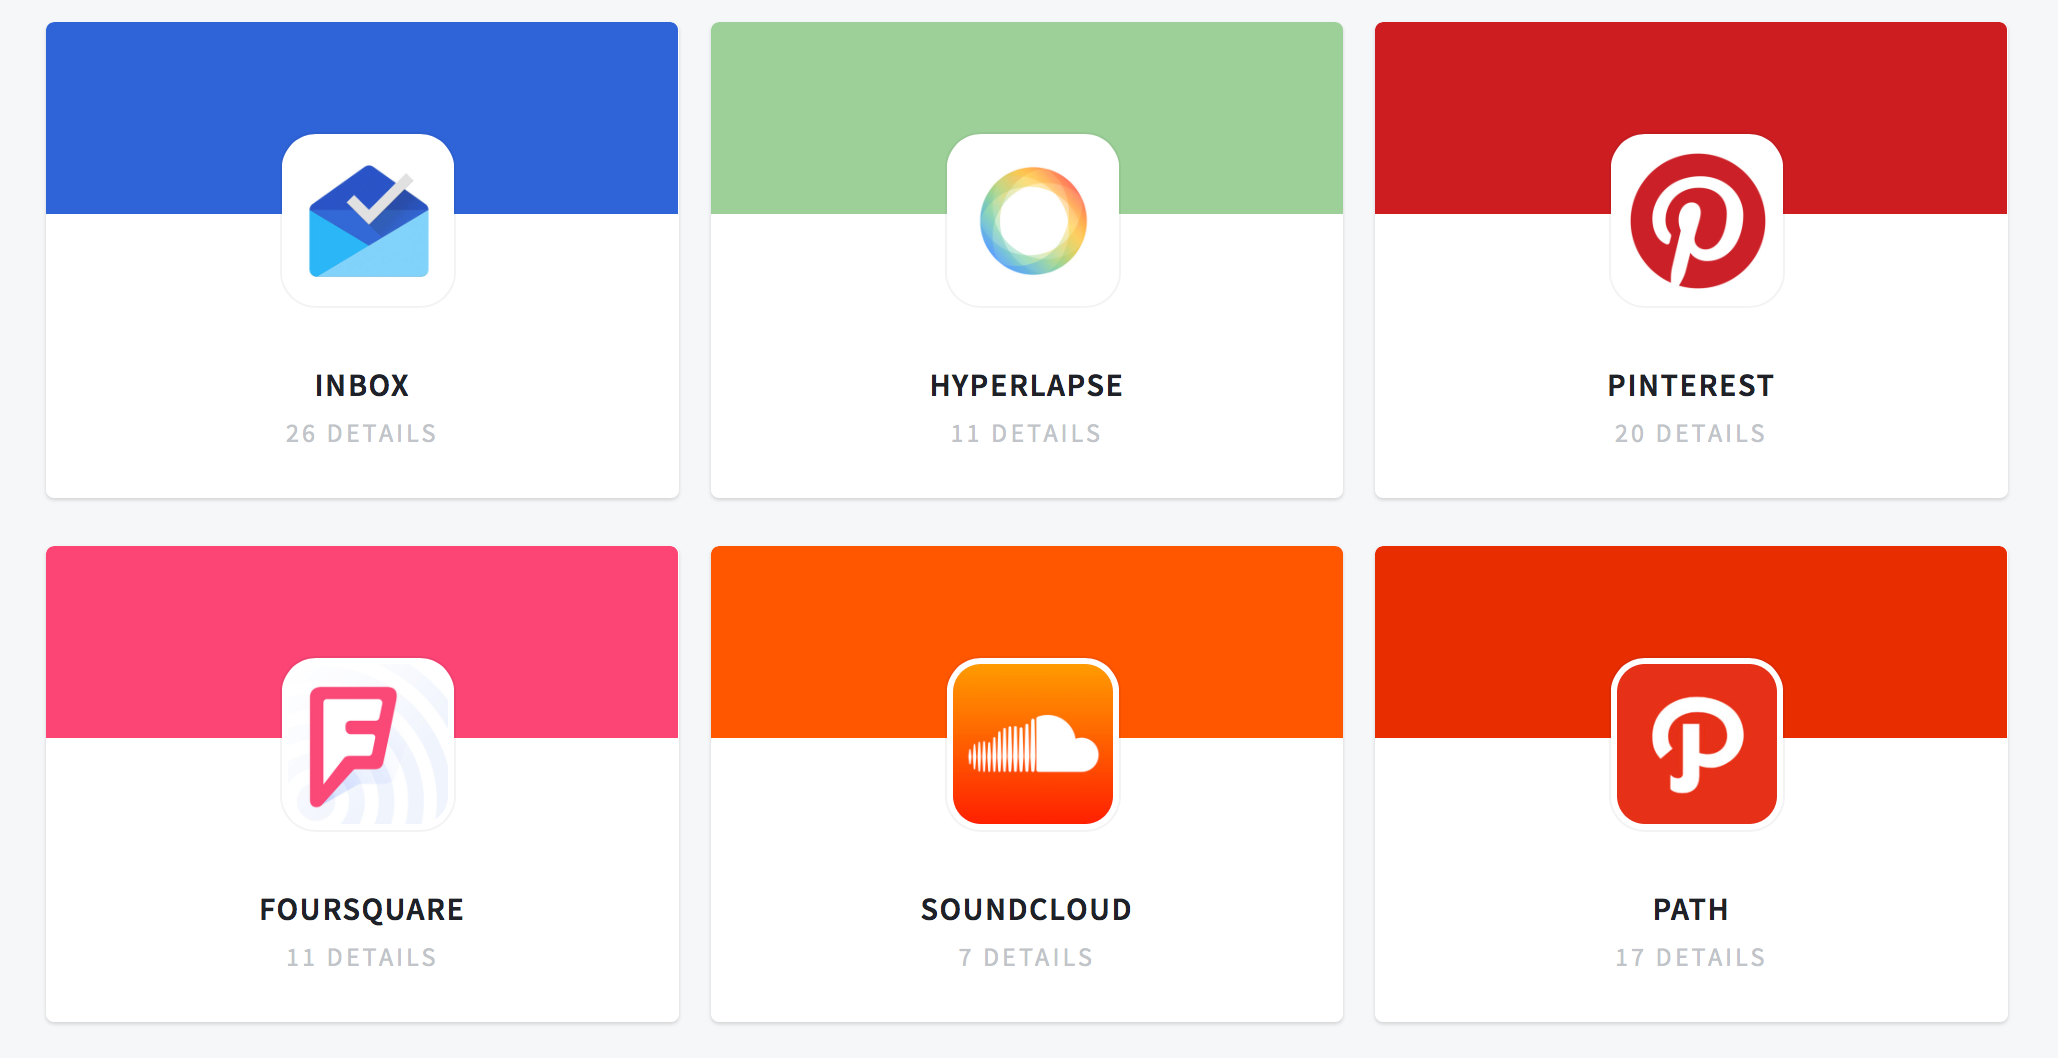Open the Foursquare F icon
This screenshot has height=1058, width=2058.
click(x=368, y=744)
